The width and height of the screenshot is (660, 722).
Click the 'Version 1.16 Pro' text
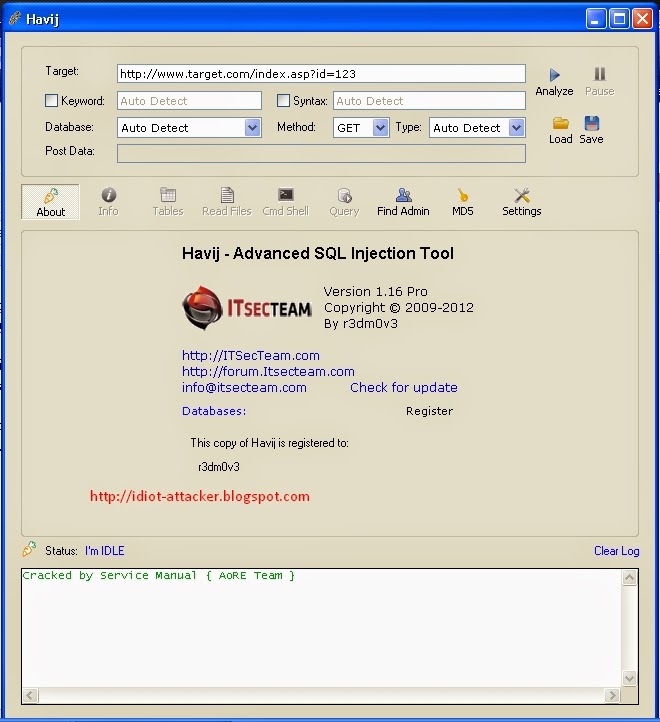[x=375, y=291]
